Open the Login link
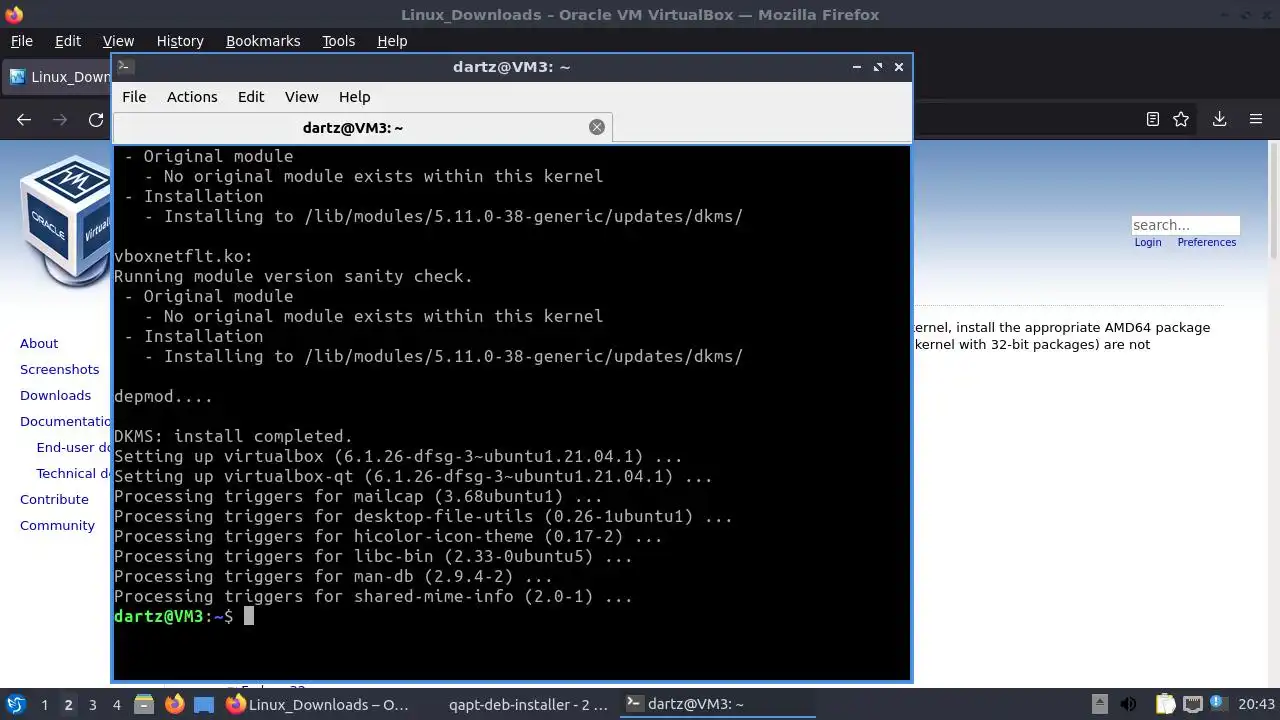 pyautogui.click(x=1148, y=242)
